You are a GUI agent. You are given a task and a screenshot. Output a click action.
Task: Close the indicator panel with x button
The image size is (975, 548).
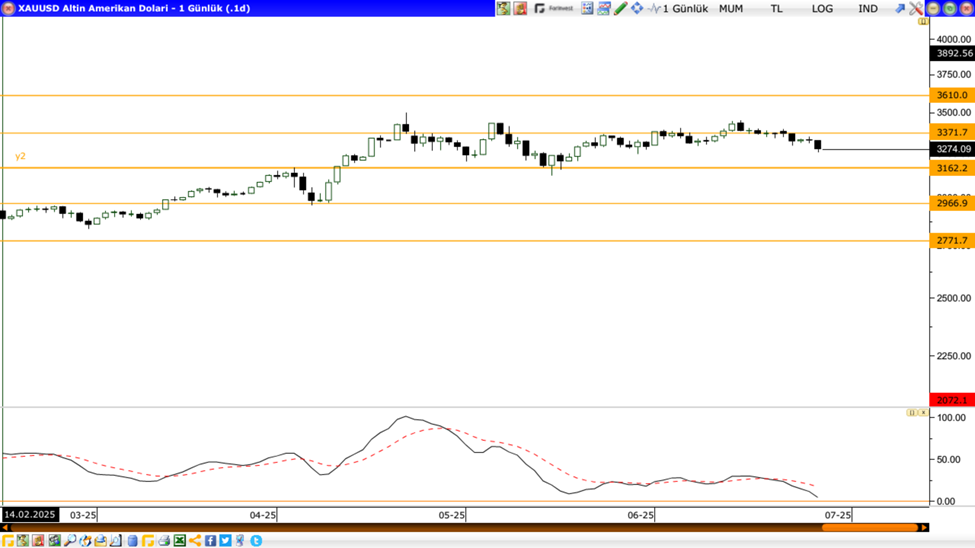922,412
